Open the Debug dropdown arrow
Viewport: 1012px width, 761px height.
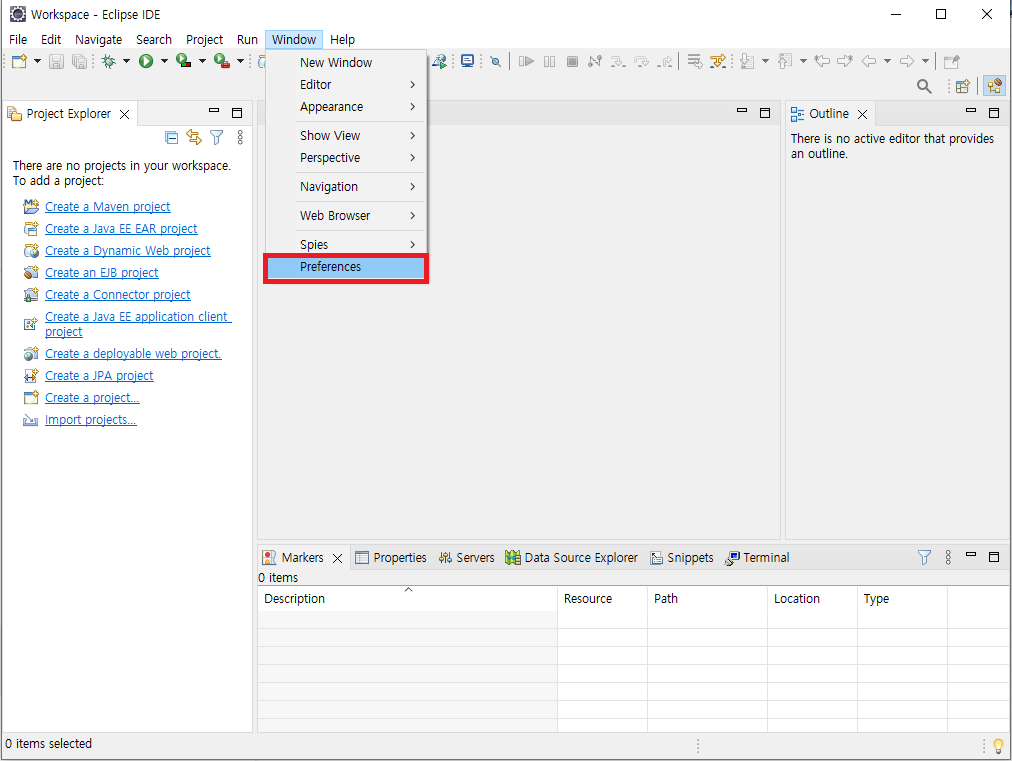126,61
